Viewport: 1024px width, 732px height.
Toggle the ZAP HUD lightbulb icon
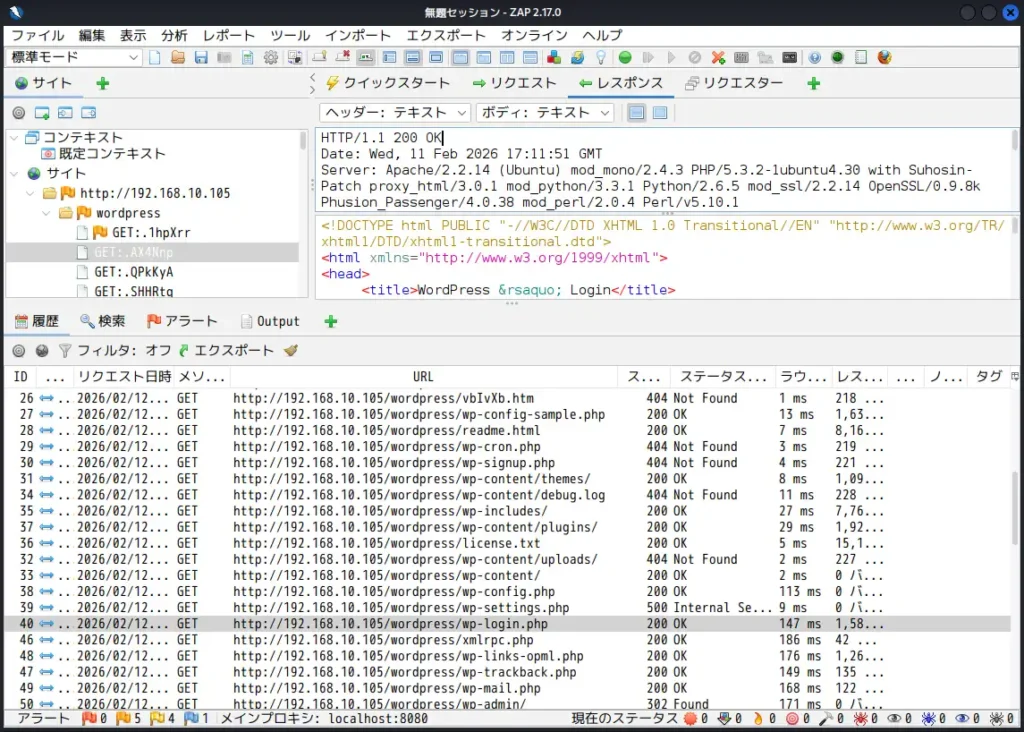600,57
